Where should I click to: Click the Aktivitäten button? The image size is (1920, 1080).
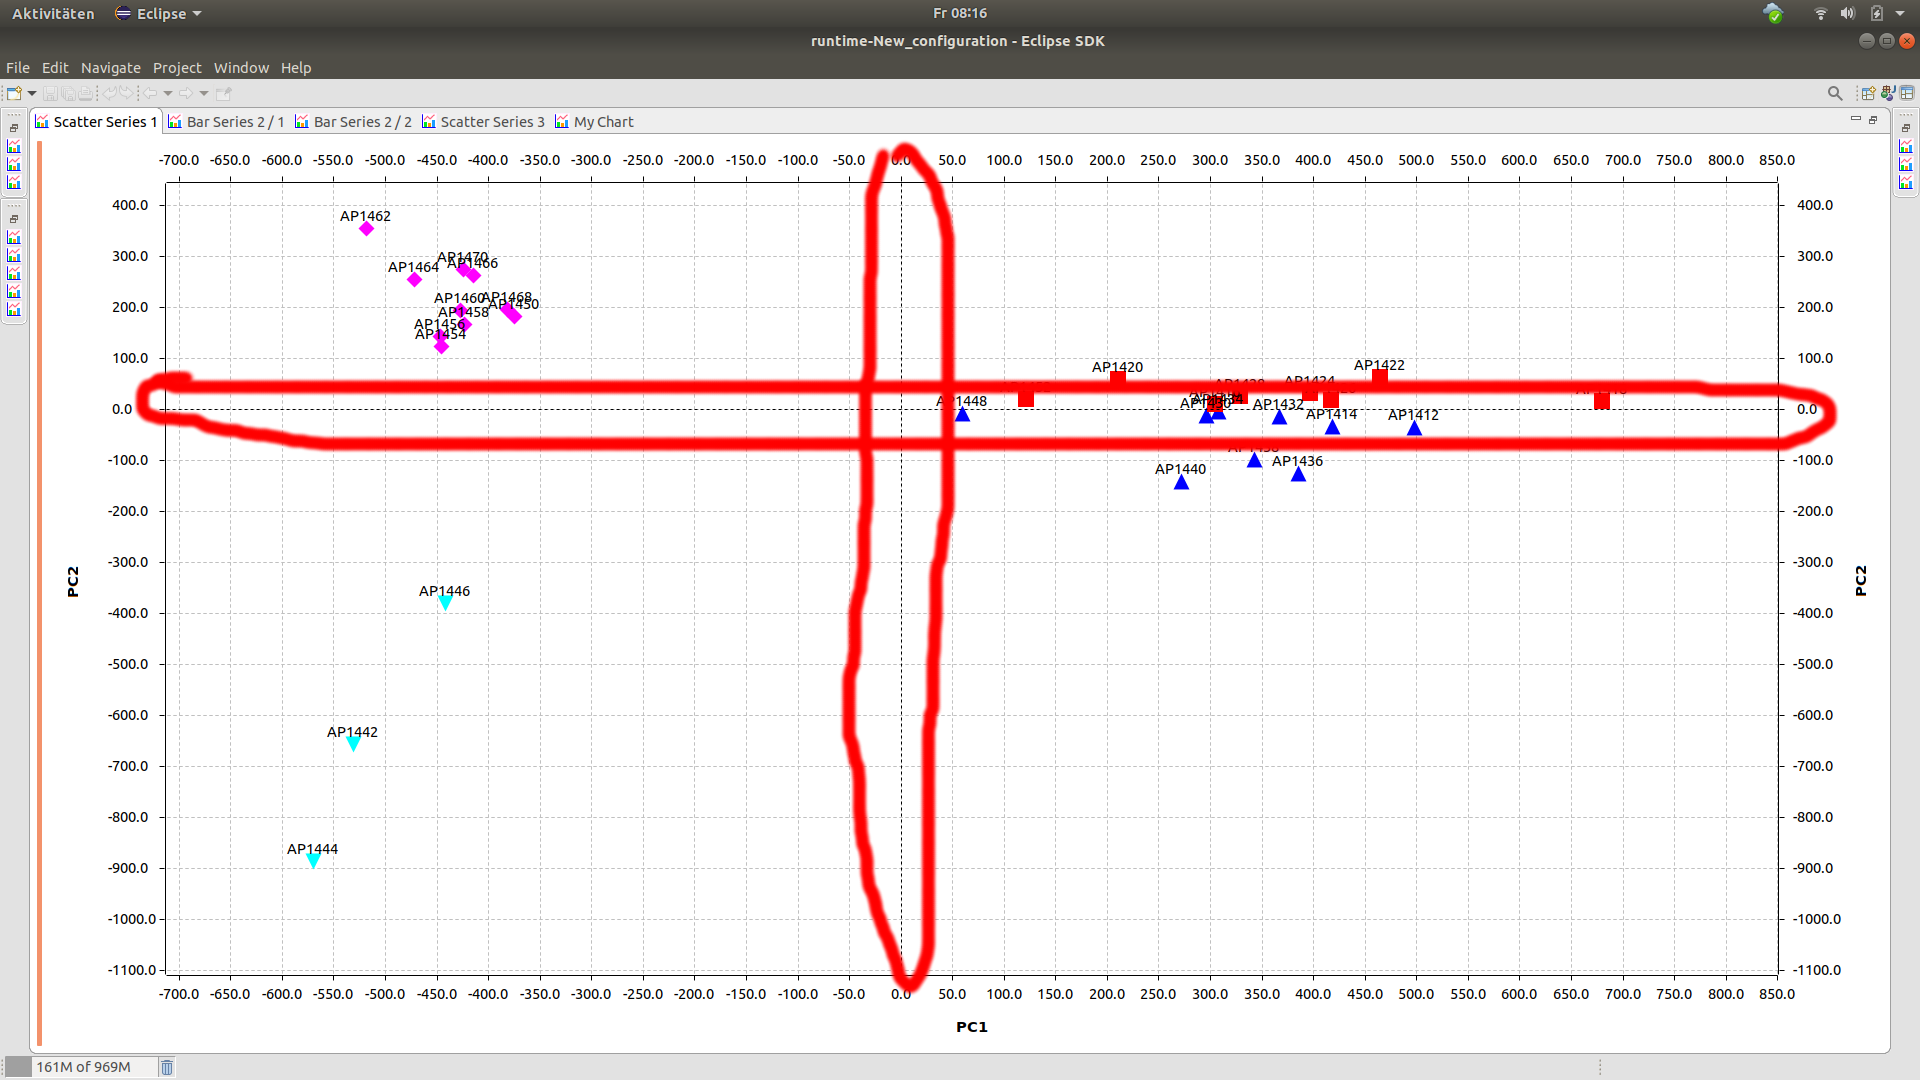click(x=53, y=13)
